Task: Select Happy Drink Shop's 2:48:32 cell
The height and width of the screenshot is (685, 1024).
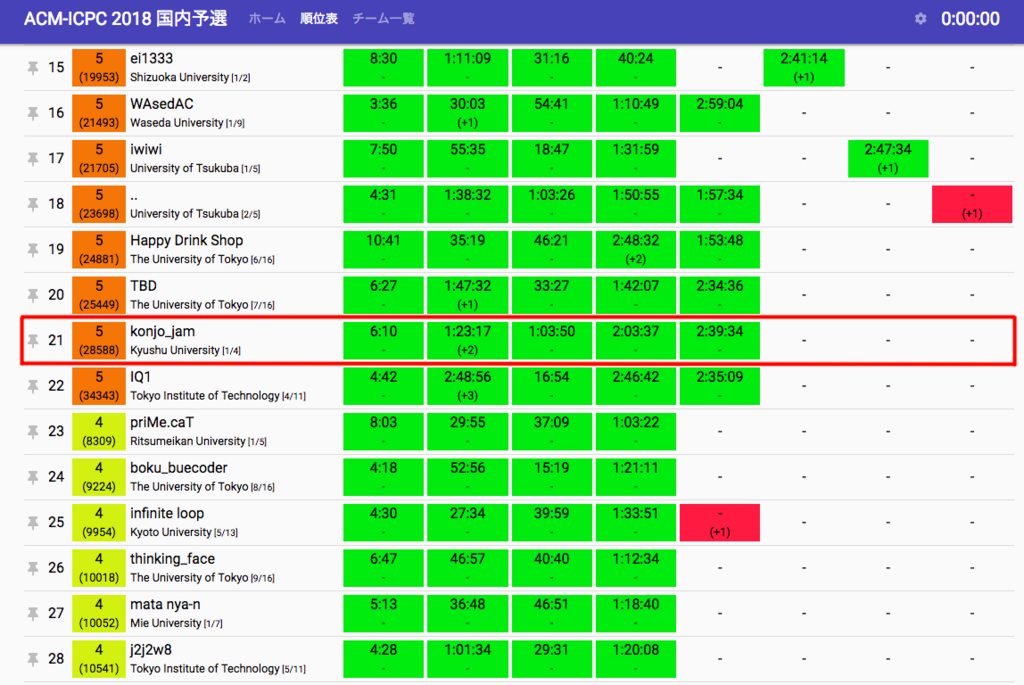Action: (635, 249)
